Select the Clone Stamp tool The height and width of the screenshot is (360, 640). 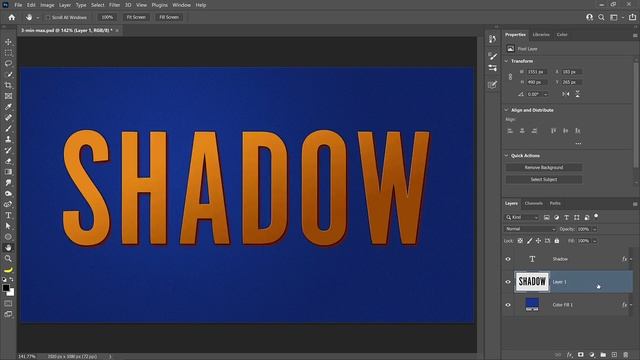8,139
